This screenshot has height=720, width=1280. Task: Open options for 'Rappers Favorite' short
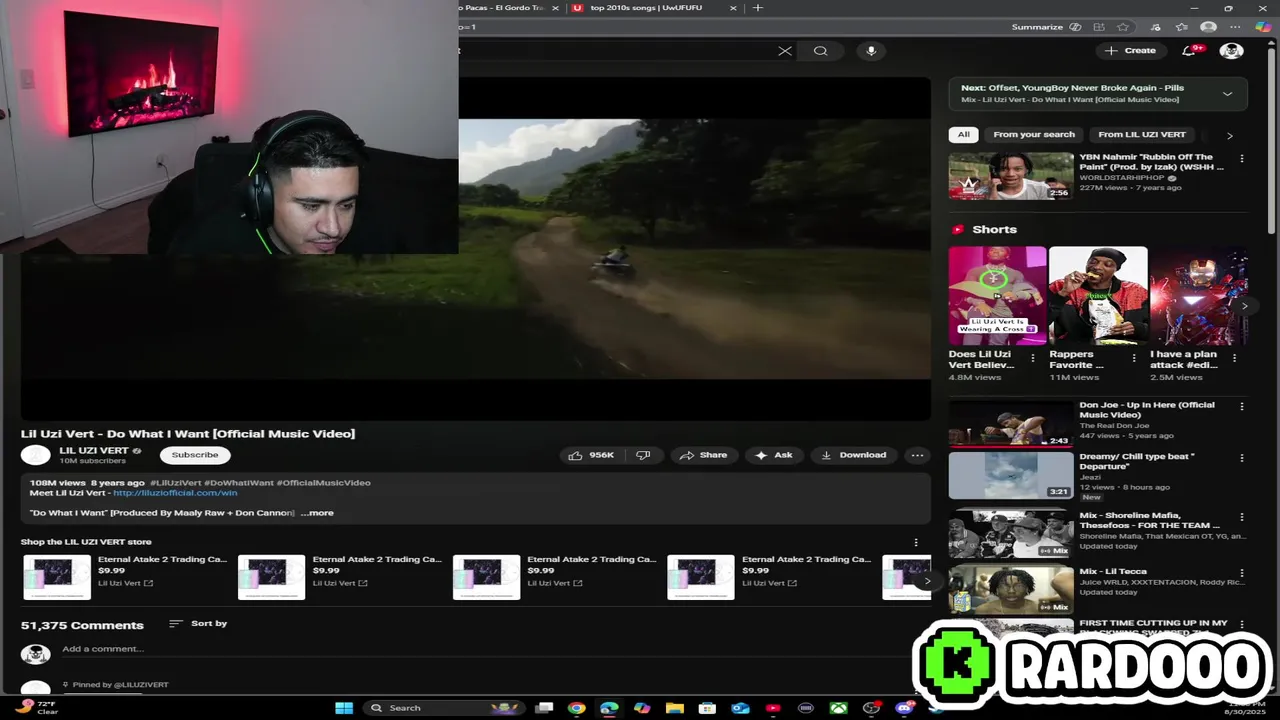(1134, 358)
